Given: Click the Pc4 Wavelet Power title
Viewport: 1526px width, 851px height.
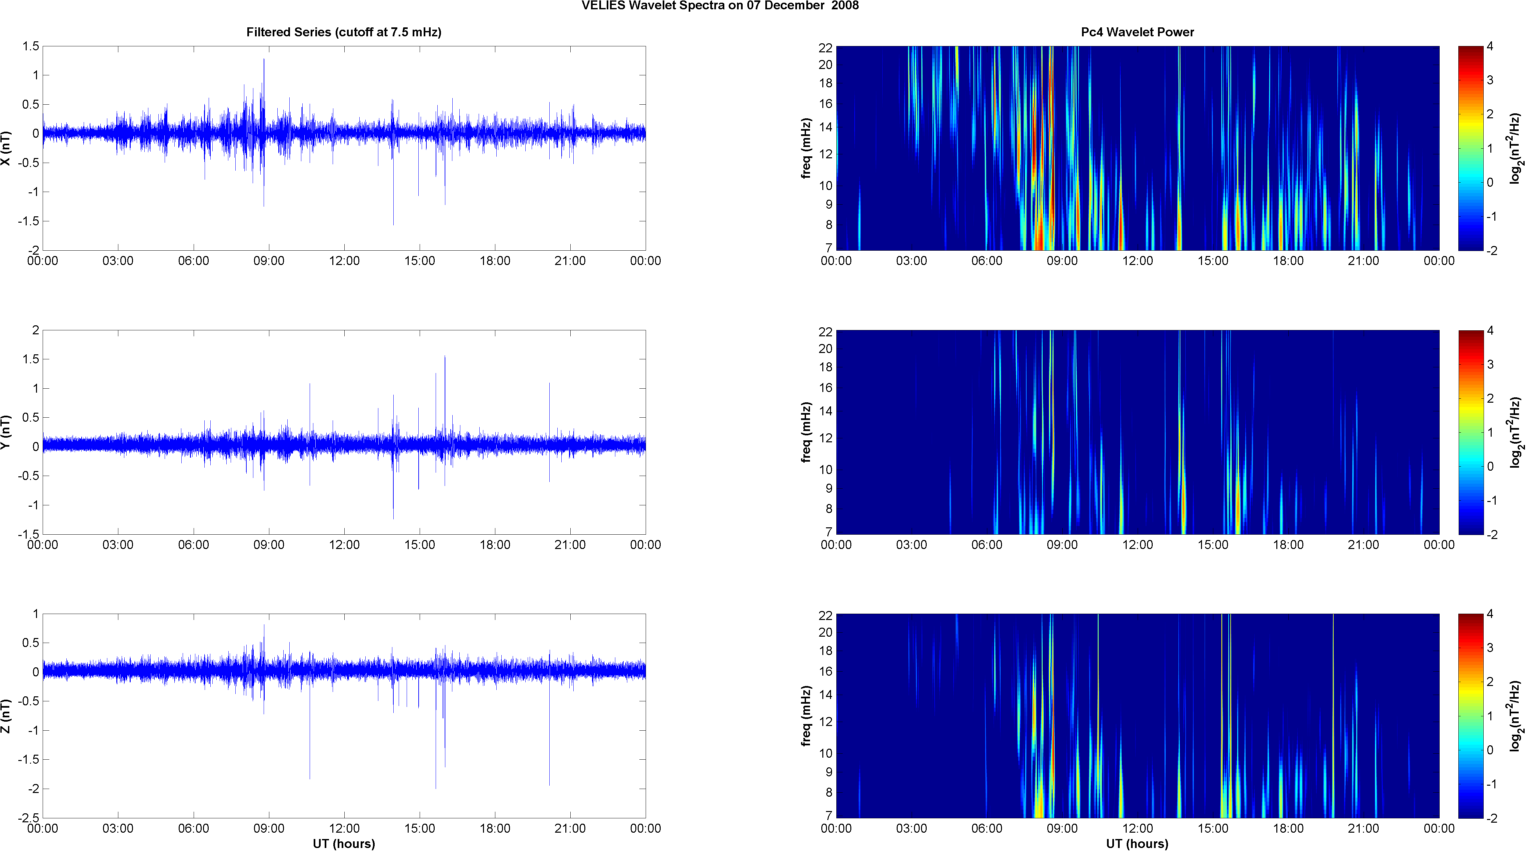Looking at the screenshot, I should point(1137,32).
